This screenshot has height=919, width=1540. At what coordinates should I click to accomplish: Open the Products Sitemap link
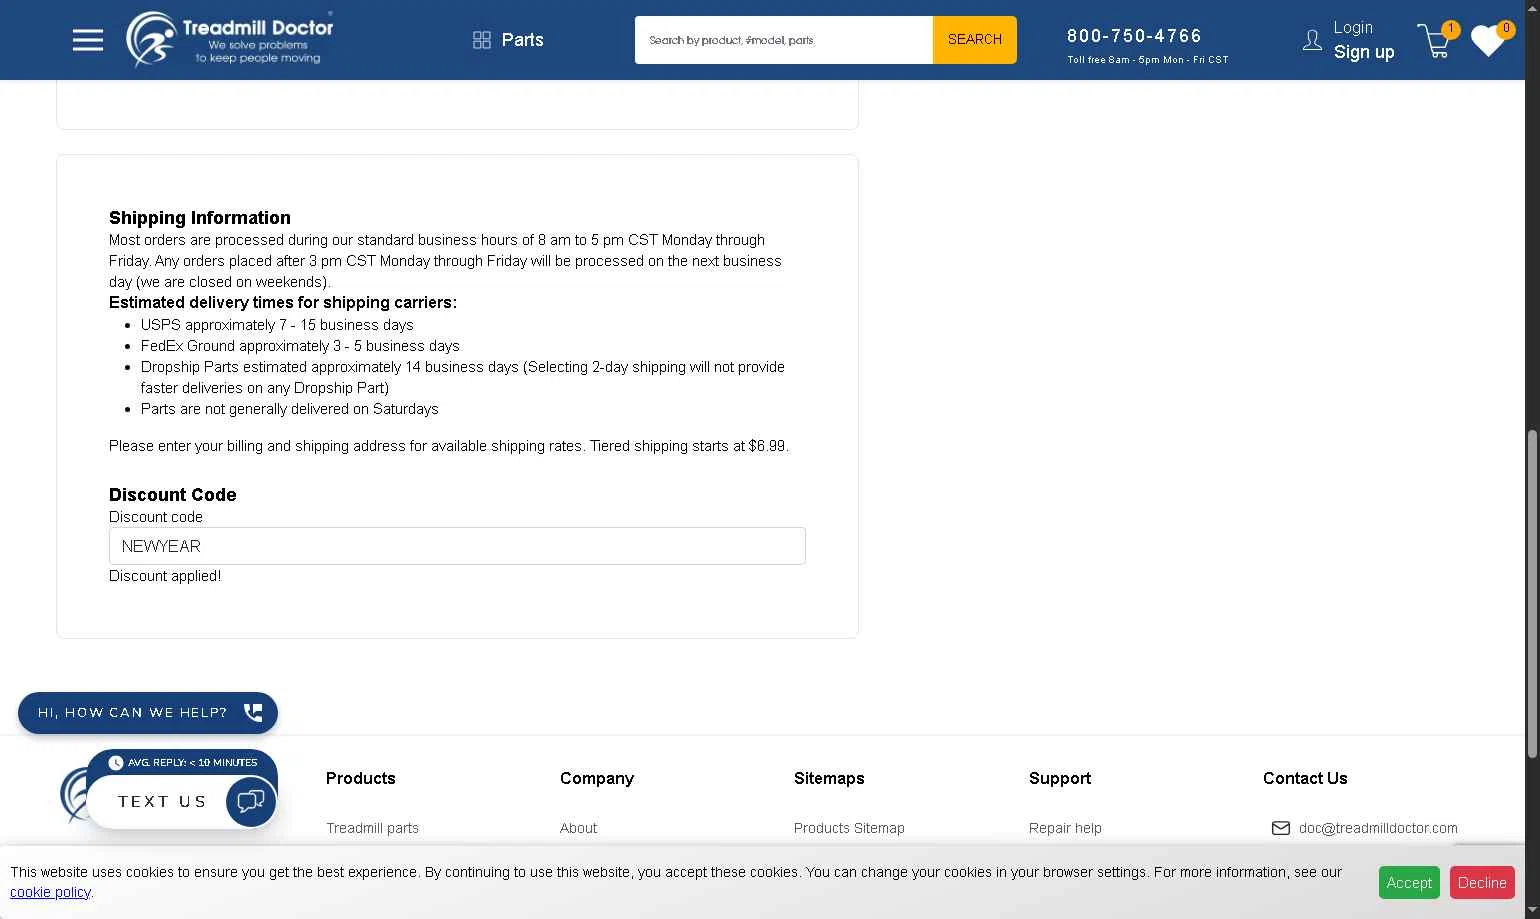point(849,828)
